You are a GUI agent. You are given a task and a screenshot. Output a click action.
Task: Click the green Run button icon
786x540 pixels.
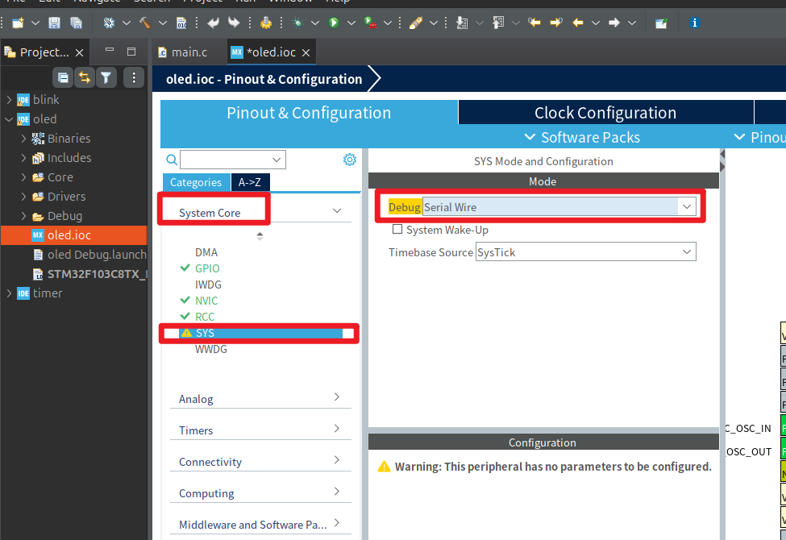point(334,22)
